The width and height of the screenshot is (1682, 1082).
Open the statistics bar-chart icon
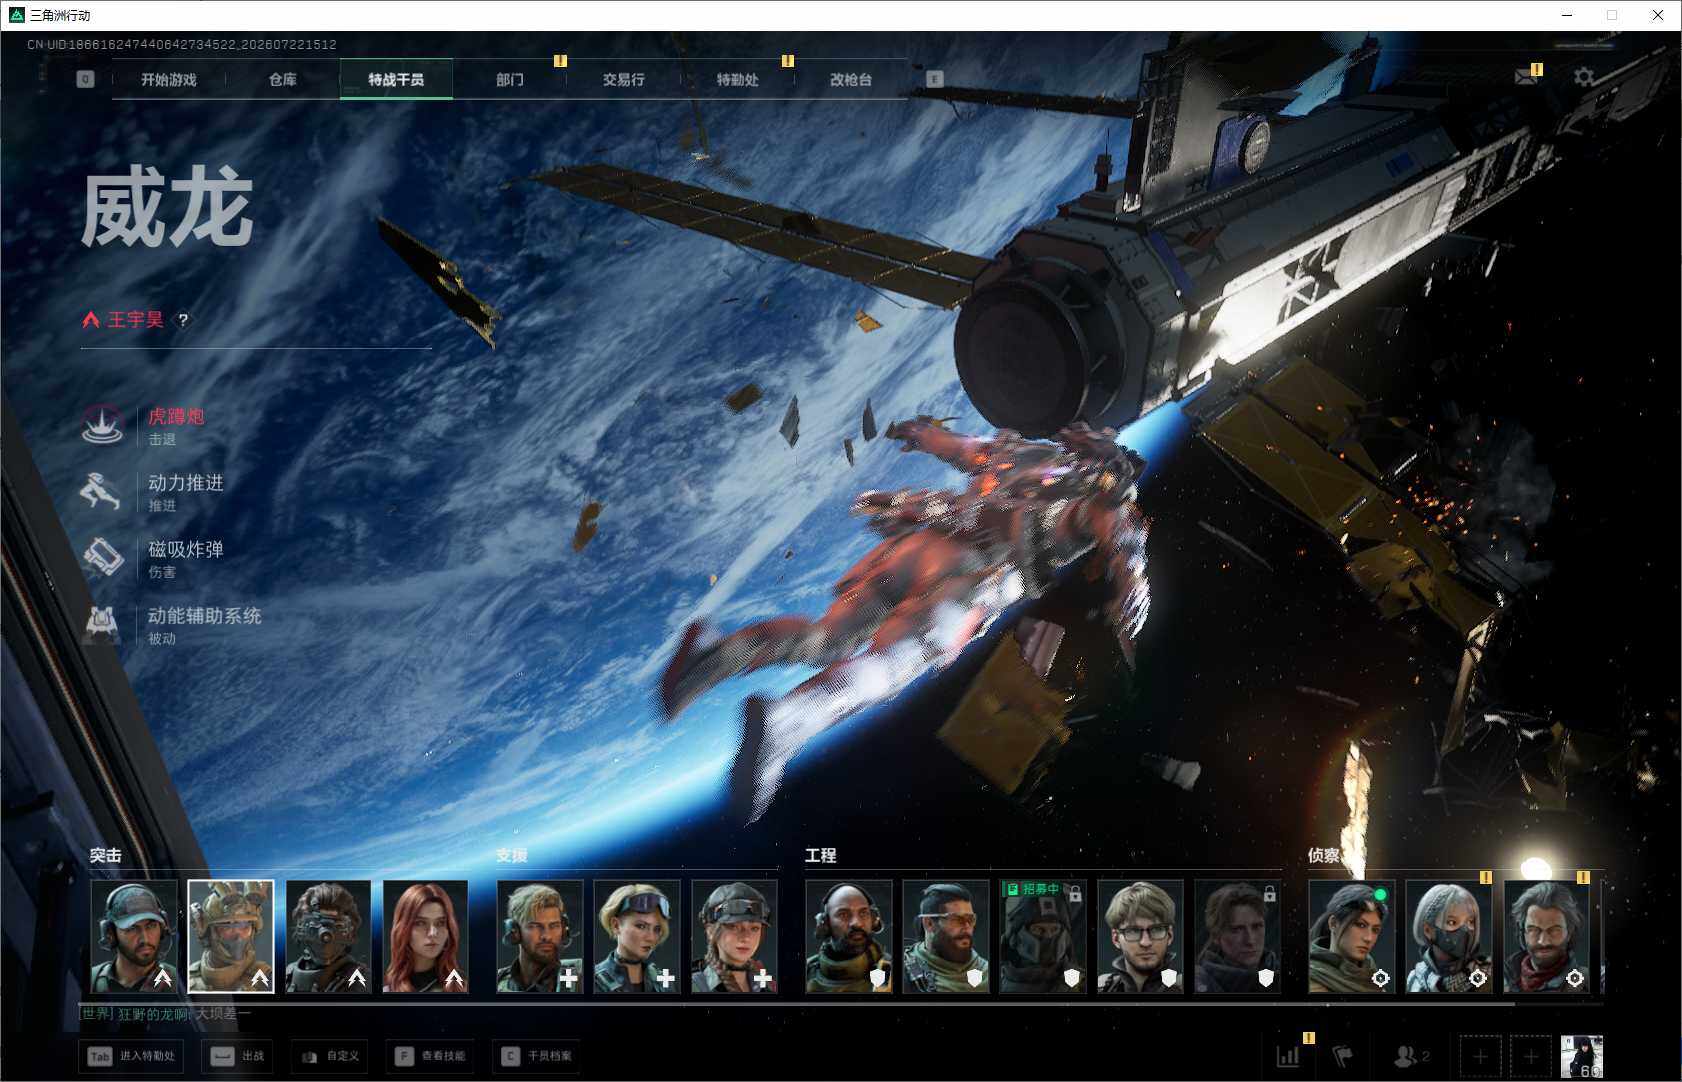pyautogui.click(x=1288, y=1056)
